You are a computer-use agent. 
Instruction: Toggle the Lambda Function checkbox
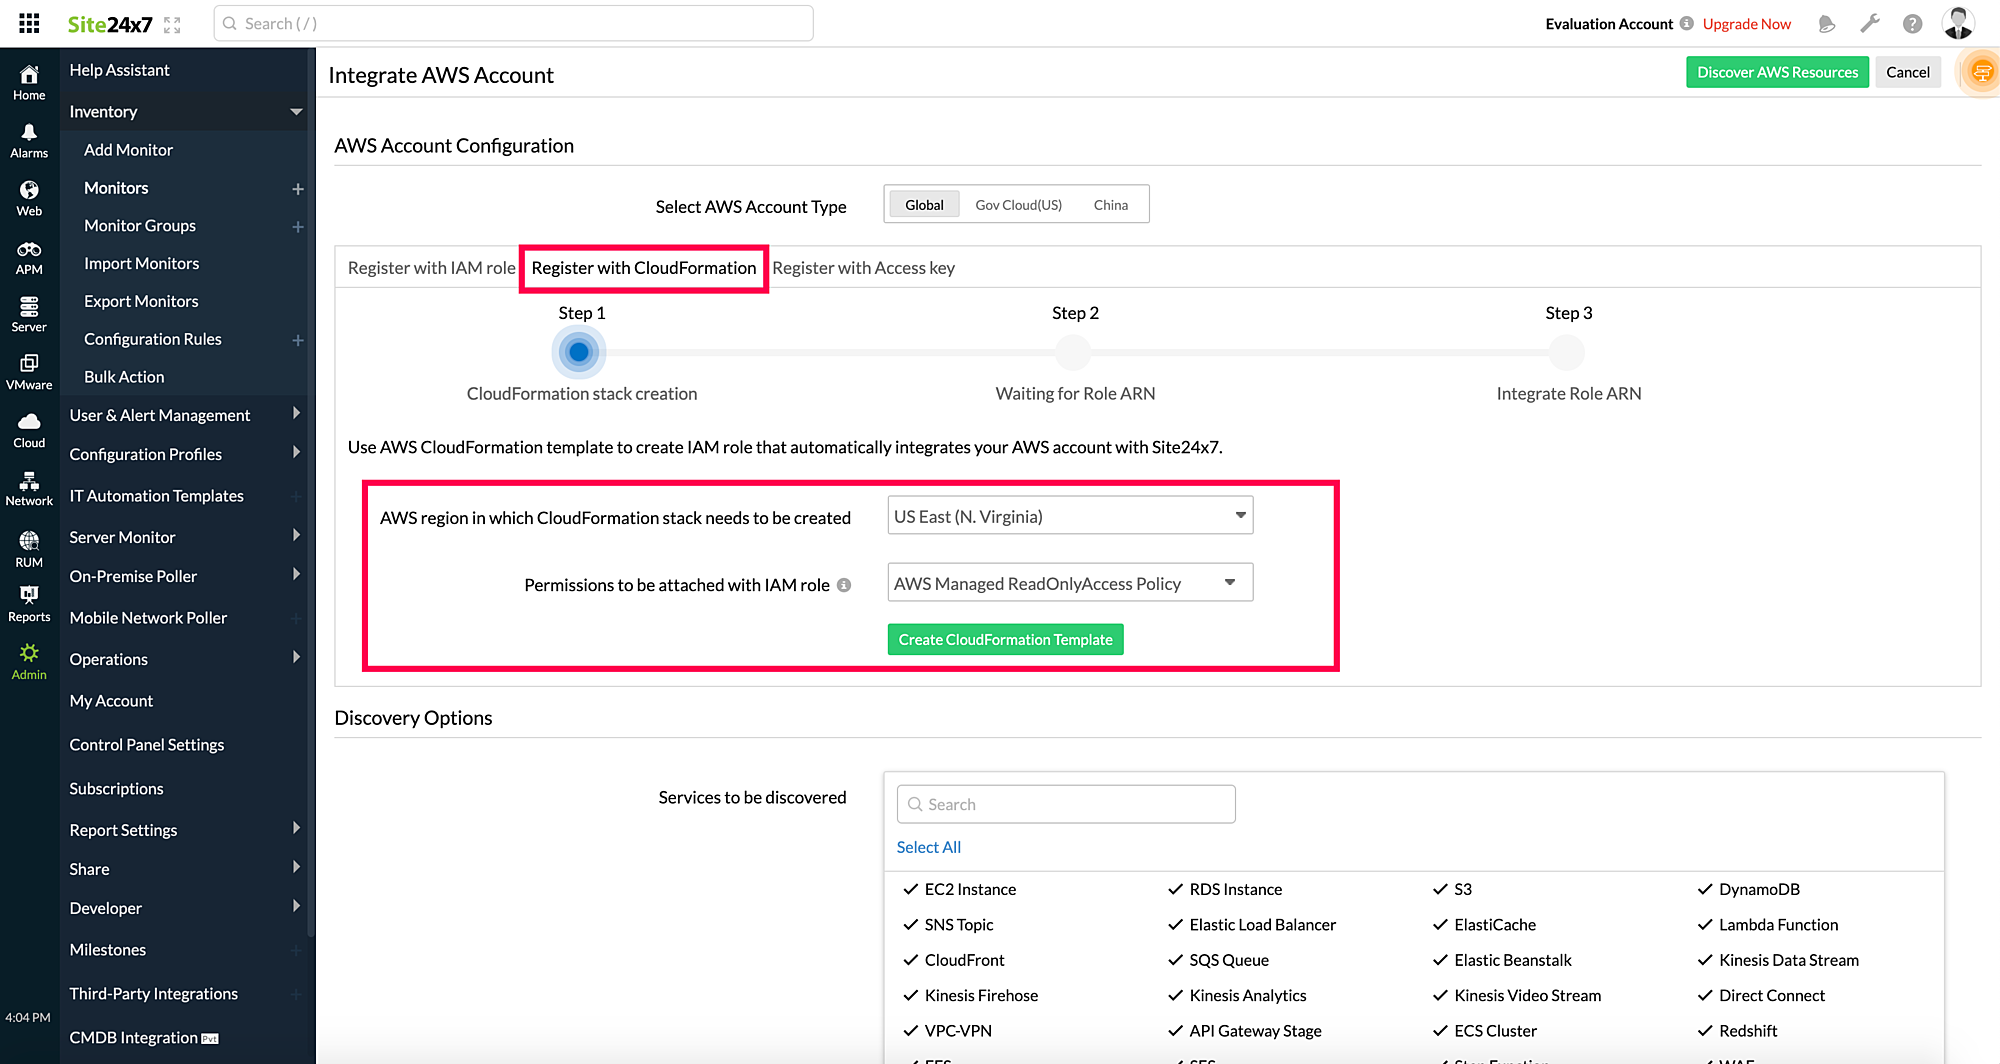(x=1705, y=925)
